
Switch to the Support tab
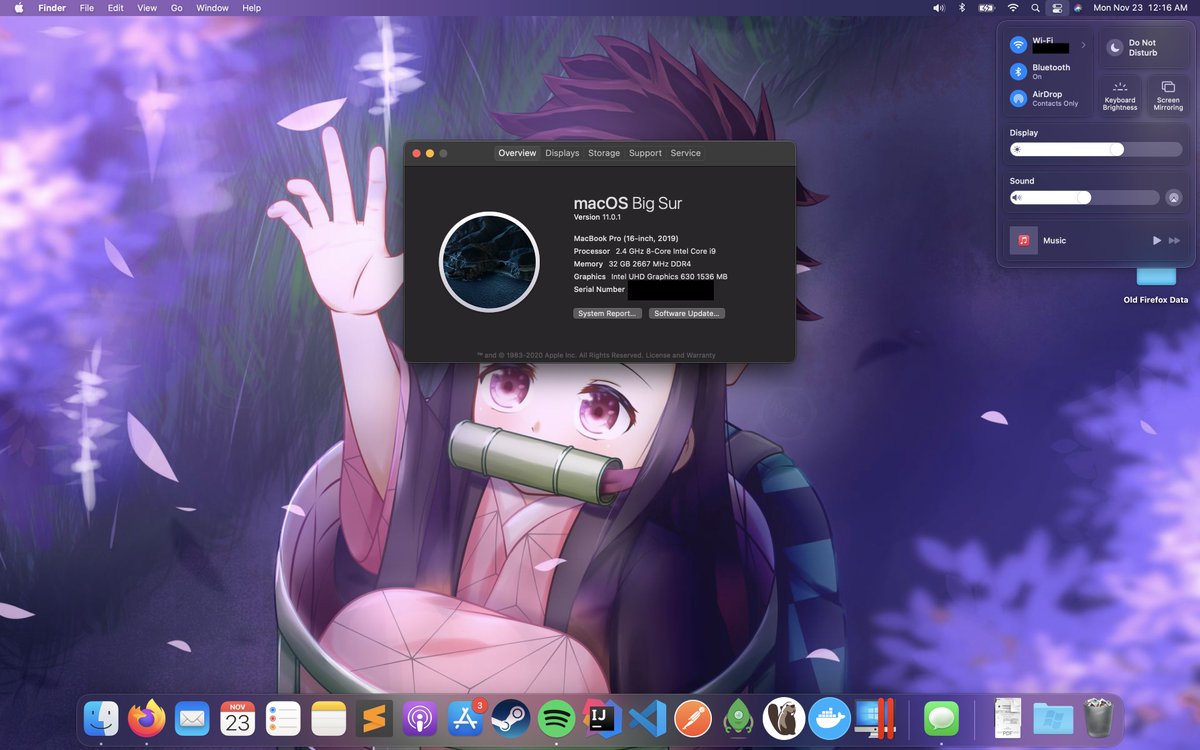coord(645,153)
